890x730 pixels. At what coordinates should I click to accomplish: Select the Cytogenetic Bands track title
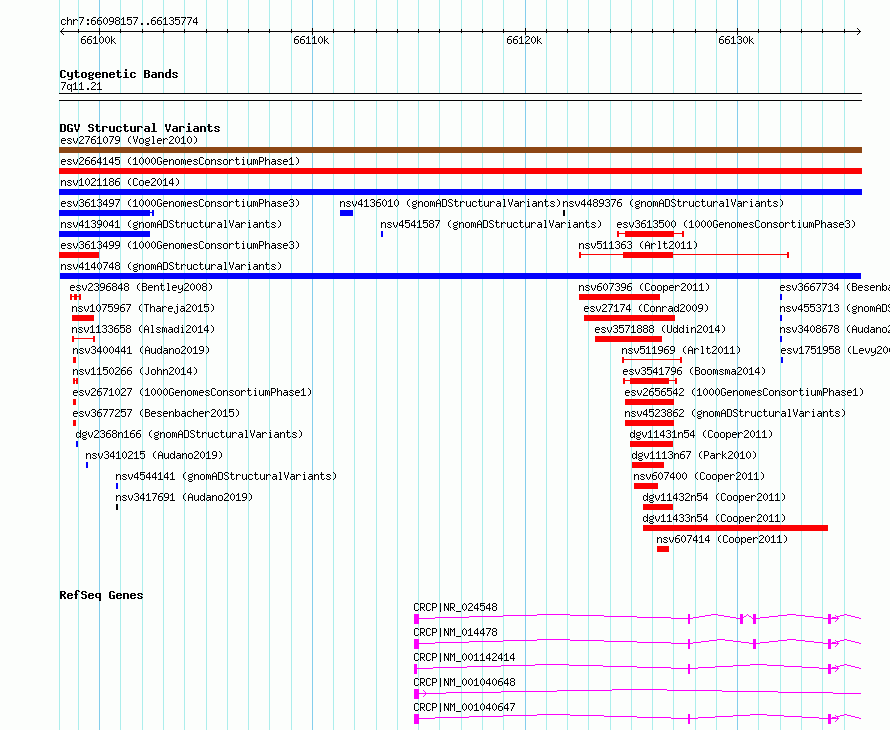pos(119,74)
